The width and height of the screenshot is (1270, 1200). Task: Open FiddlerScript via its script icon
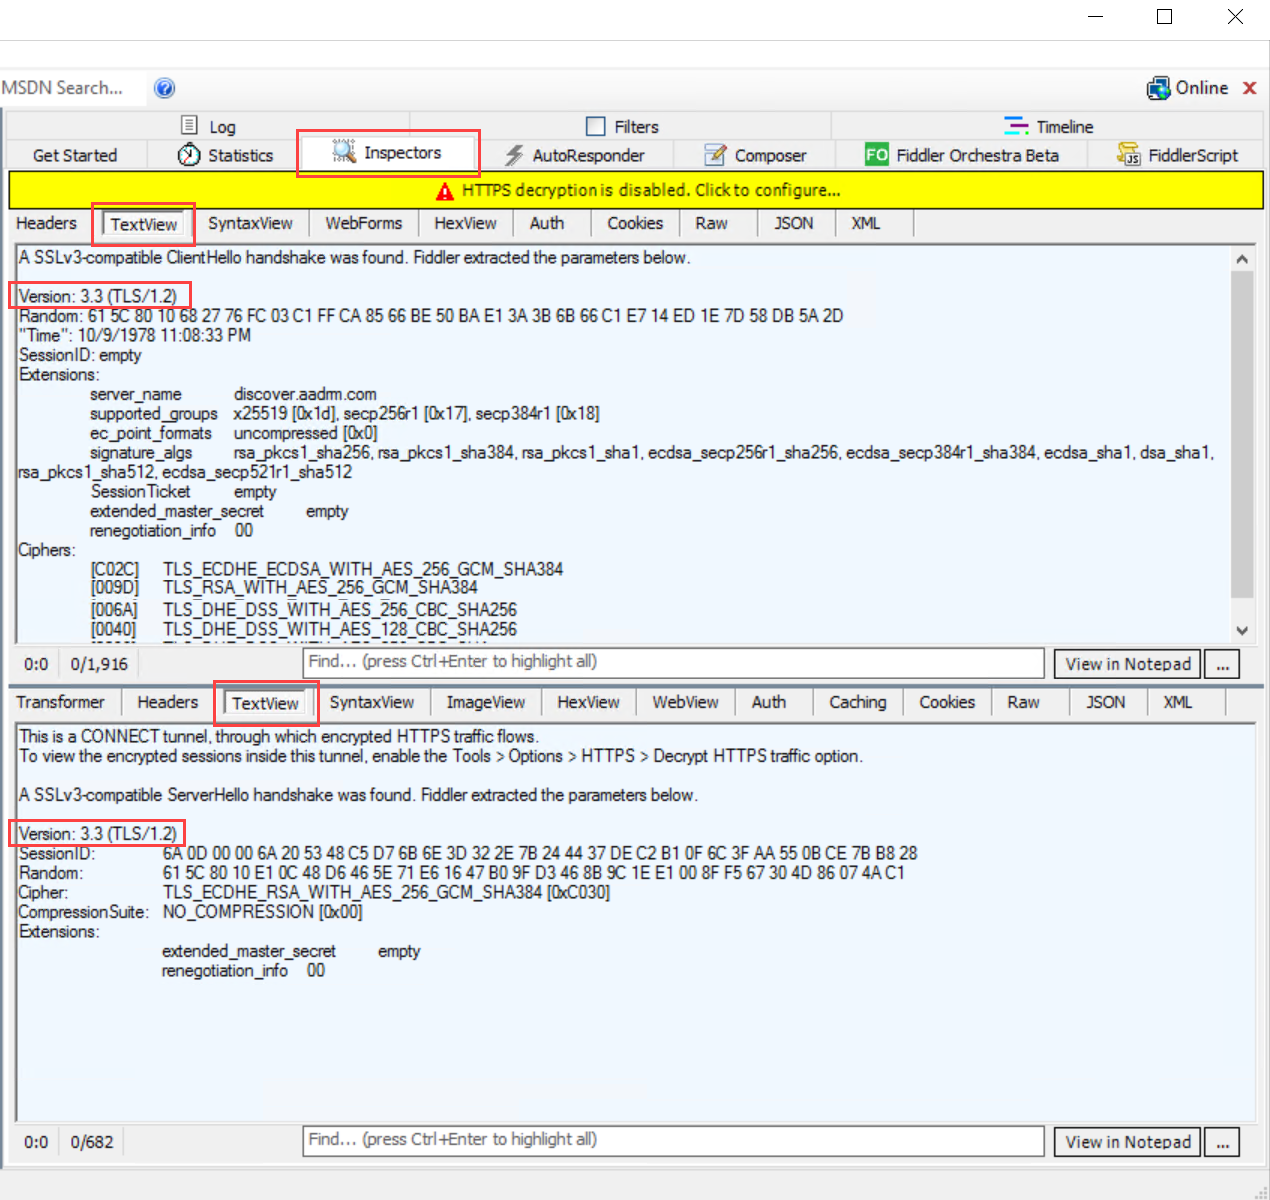pyautogui.click(x=1129, y=155)
